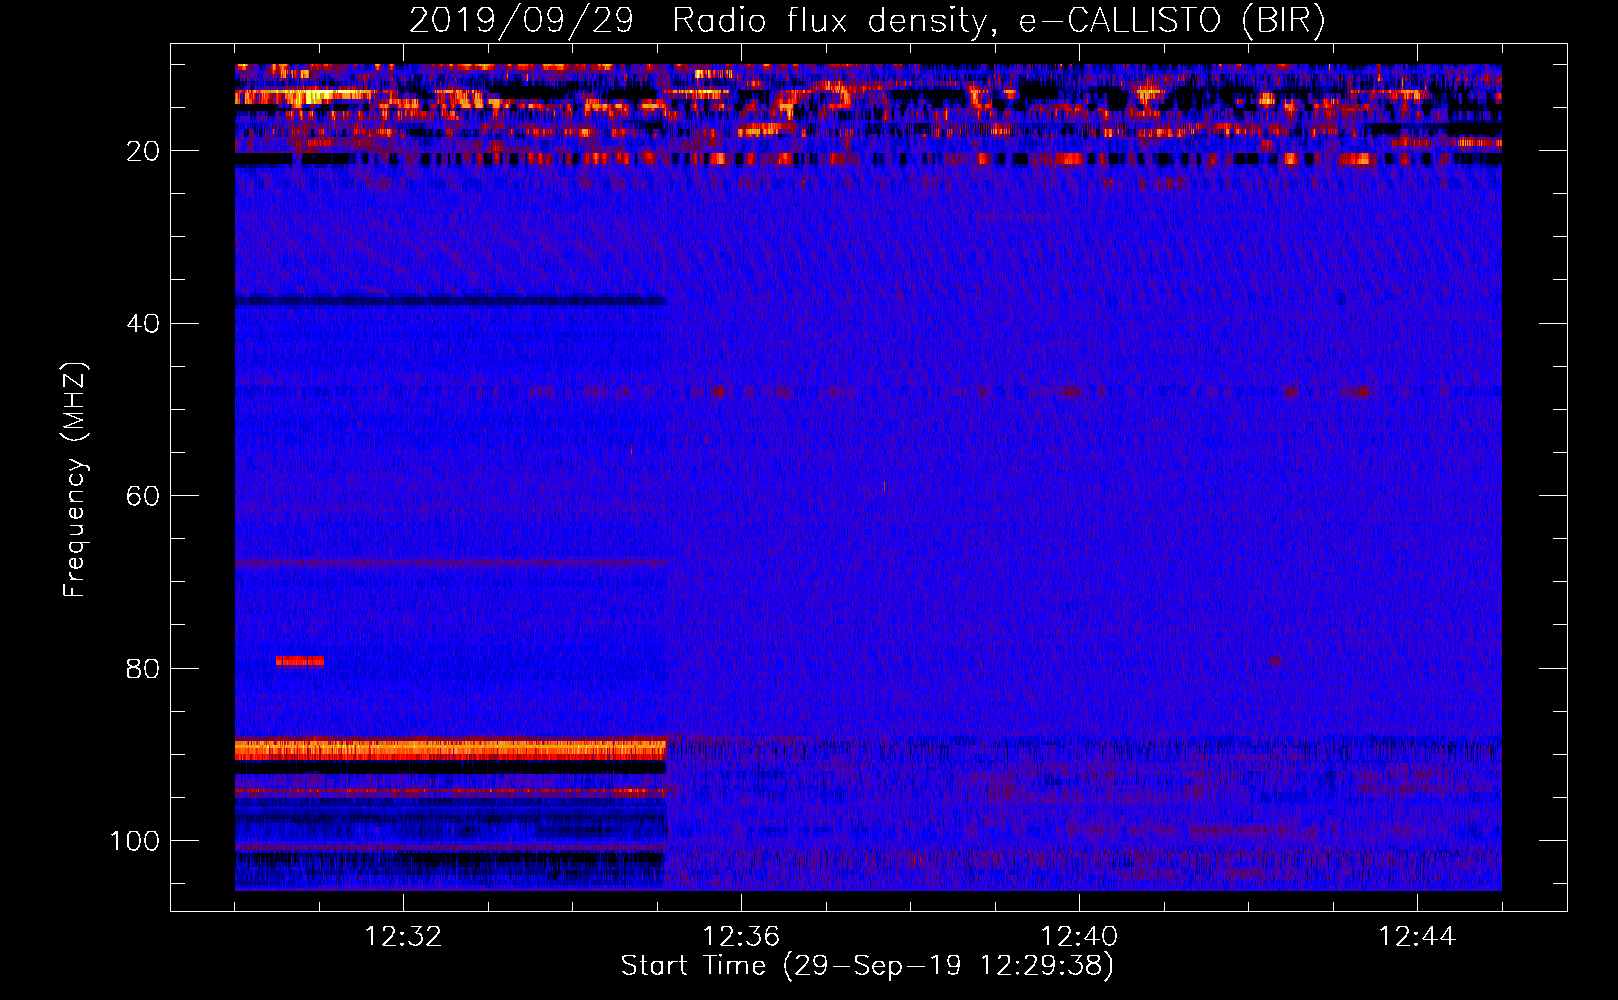Select the 'Frequency (MHZ)' axis label
The height and width of the screenshot is (1000, 1618).
(x=75, y=479)
